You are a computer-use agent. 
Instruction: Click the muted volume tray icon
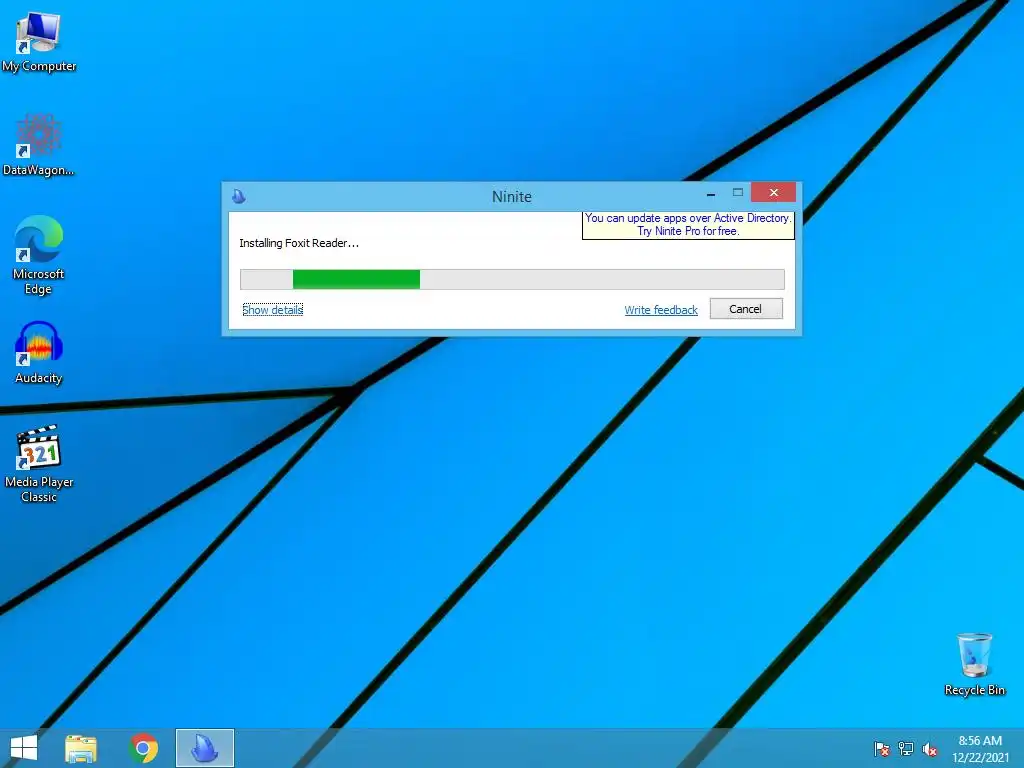click(930, 748)
